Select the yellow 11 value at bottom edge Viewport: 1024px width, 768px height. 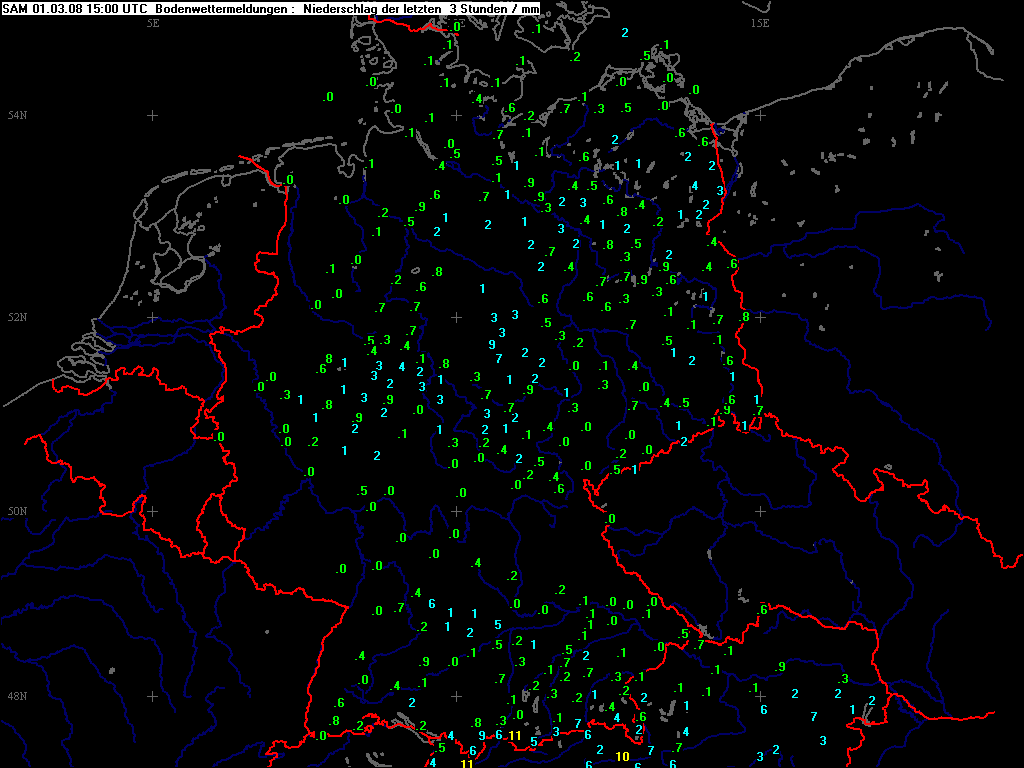[466, 763]
